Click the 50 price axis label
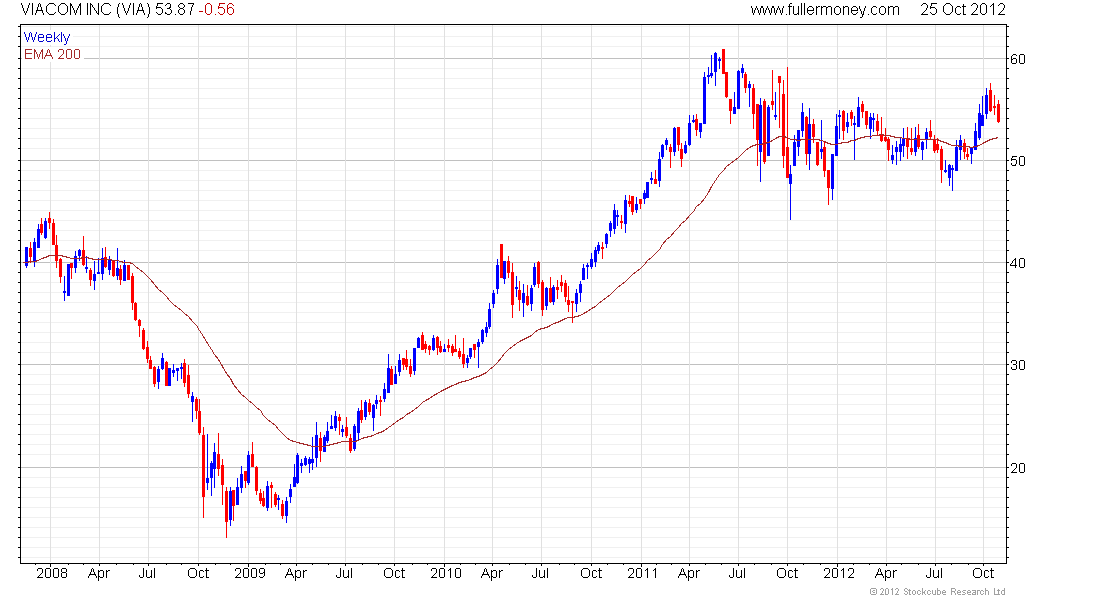 1017,161
